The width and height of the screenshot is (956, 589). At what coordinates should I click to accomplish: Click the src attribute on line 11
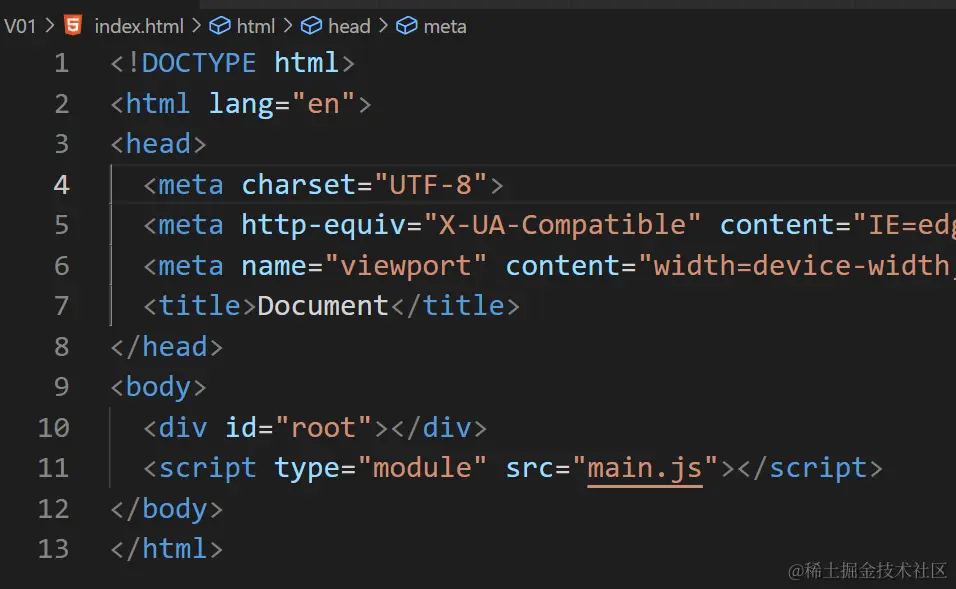click(530, 468)
